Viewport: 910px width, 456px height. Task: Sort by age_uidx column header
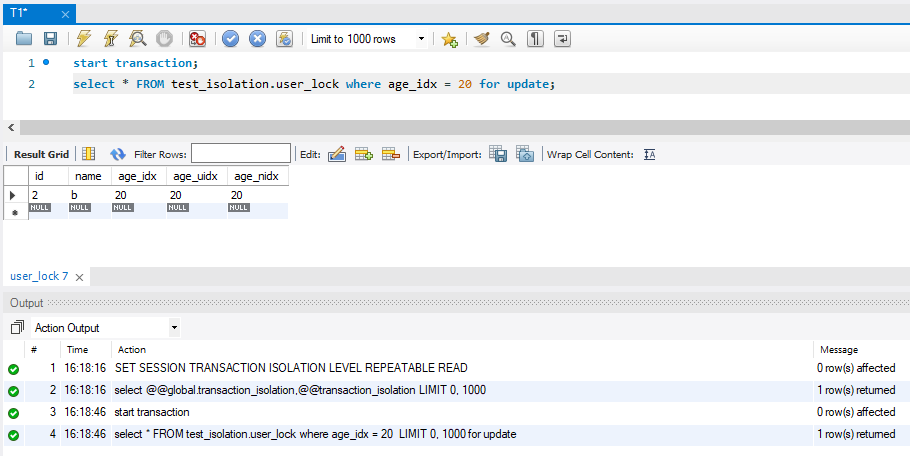197,176
